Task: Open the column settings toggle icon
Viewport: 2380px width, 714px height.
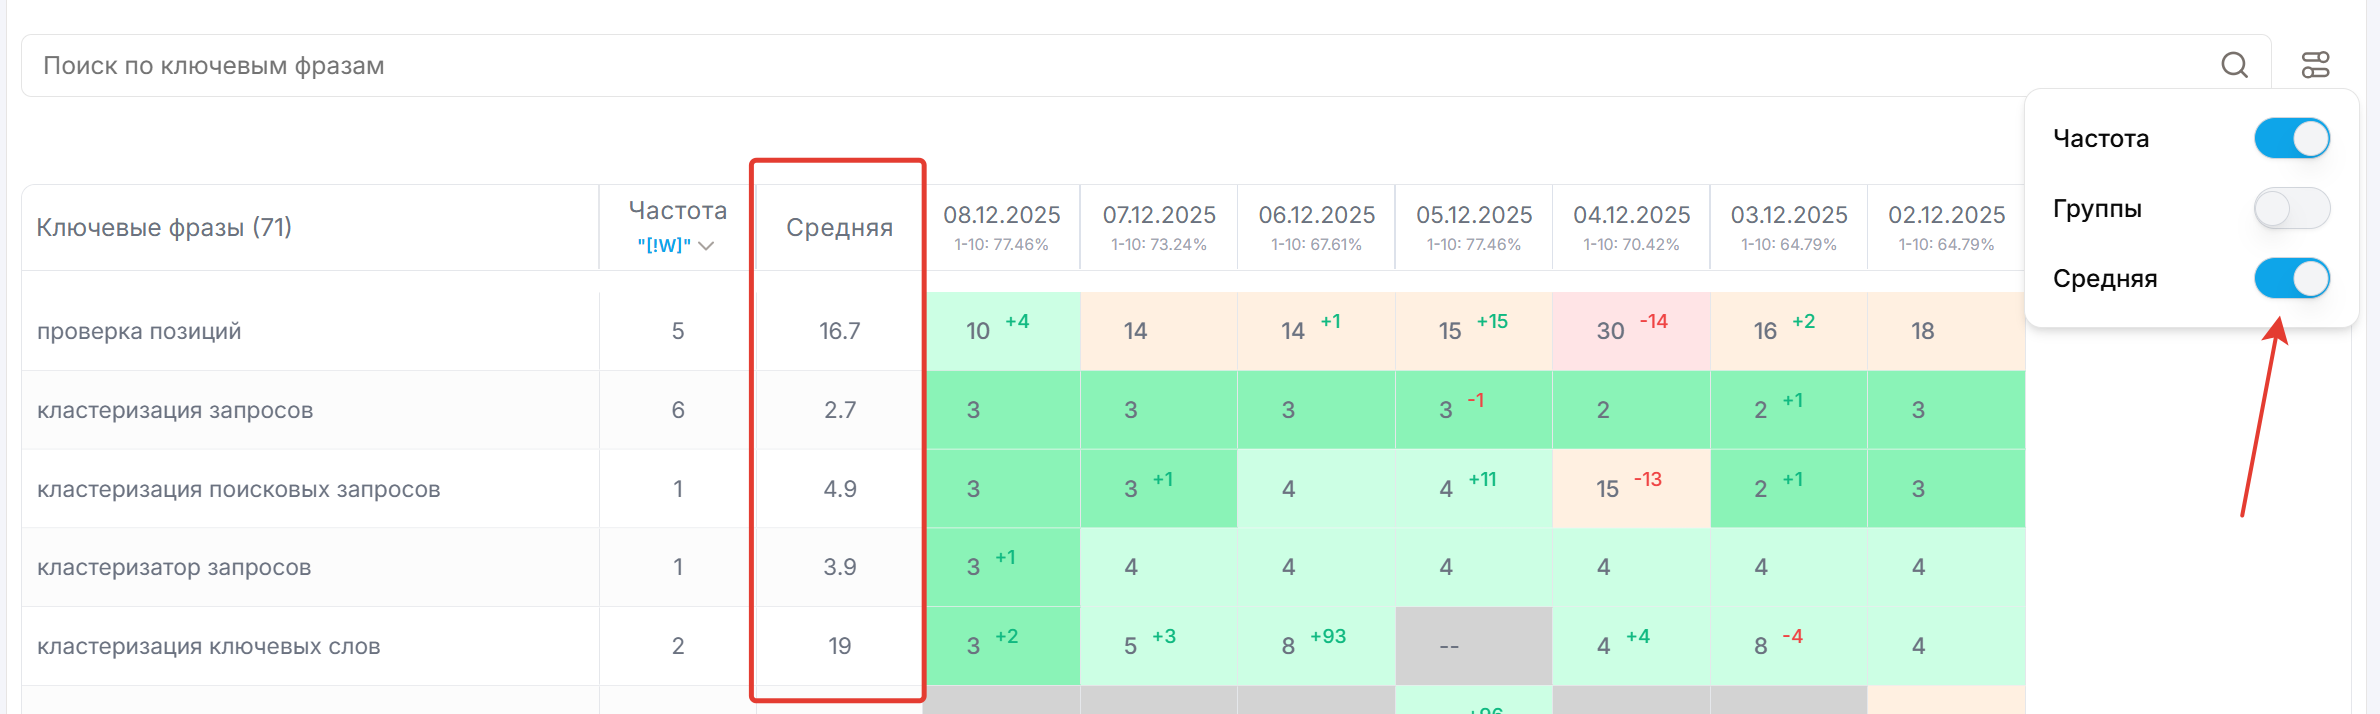Action: pos(2316,65)
